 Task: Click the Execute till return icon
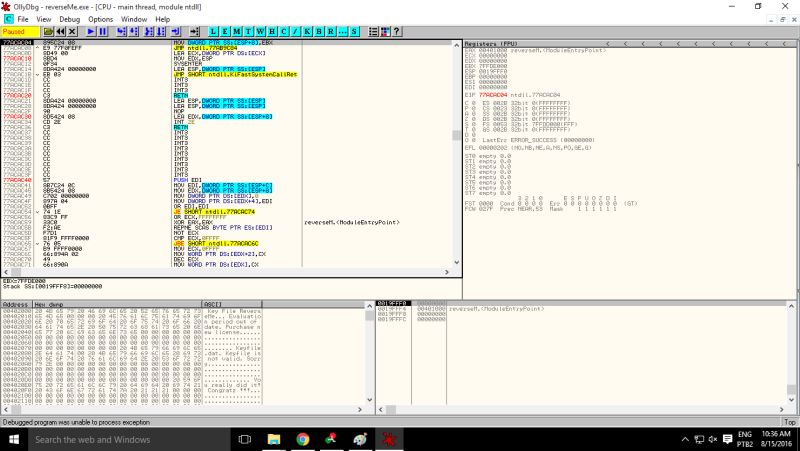click(176, 32)
